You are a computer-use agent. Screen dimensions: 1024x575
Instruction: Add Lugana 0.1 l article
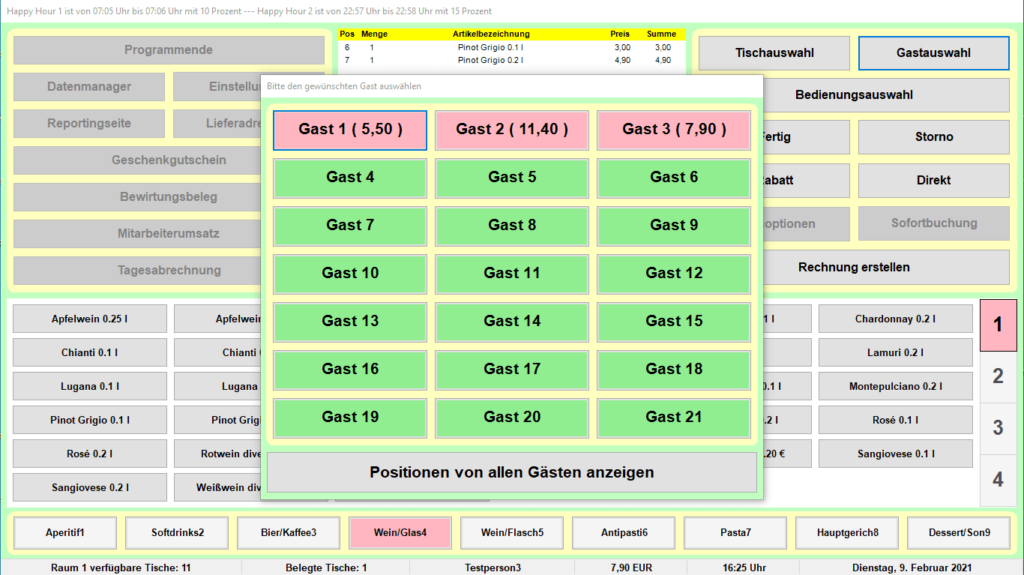(89, 386)
